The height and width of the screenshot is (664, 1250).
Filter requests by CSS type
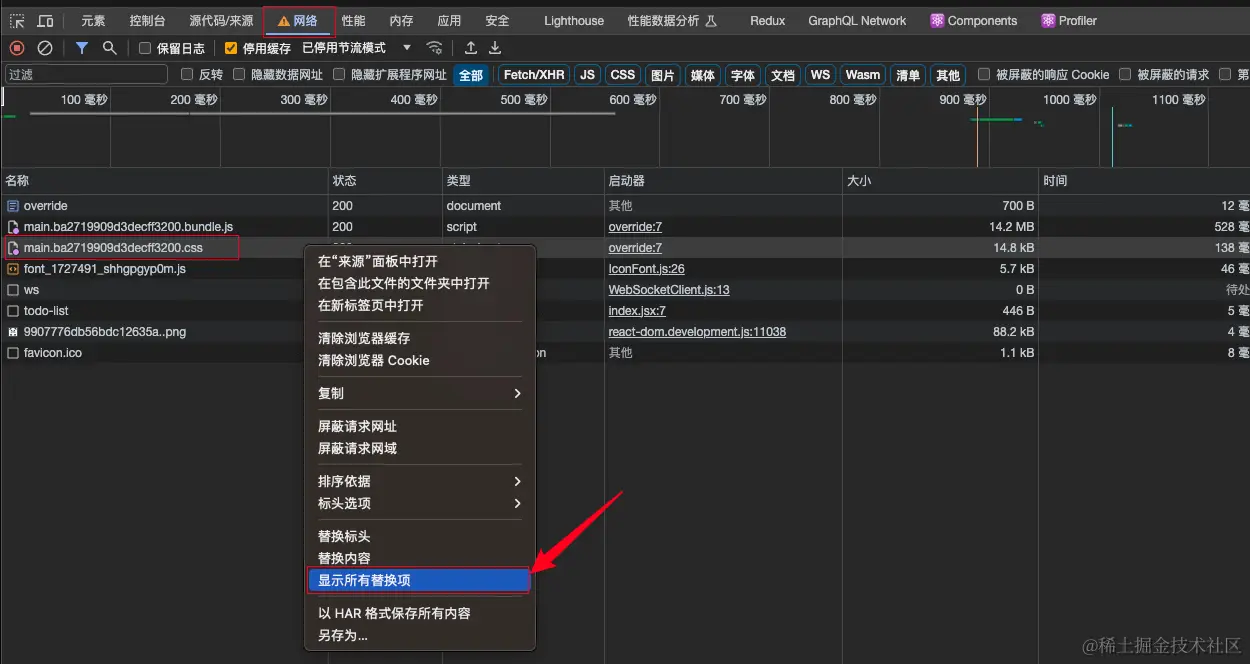click(623, 75)
